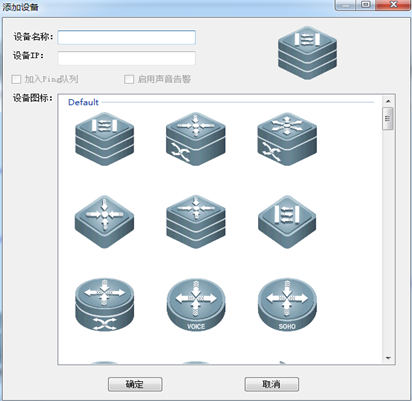Click the Default group header
This screenshot has width=412, height=401.
[x=83, y=102]
